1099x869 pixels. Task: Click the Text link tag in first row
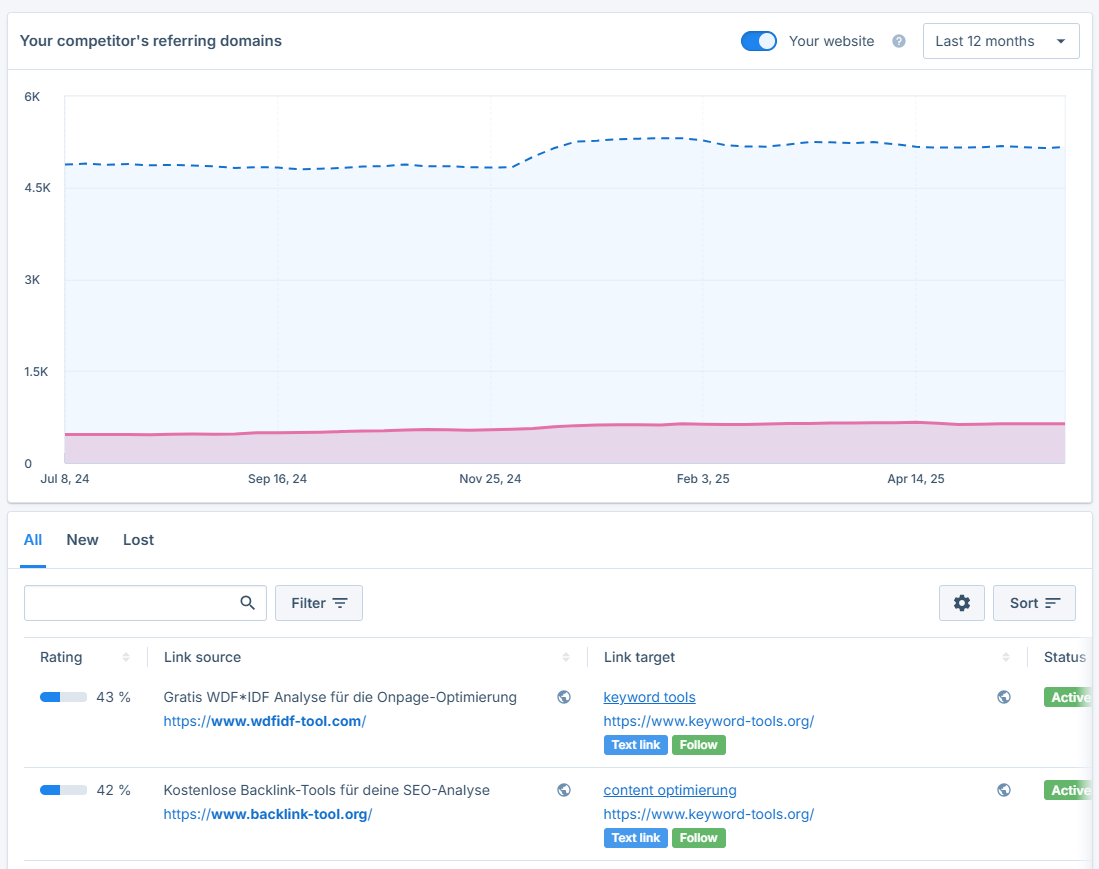(x=636, y=745)
